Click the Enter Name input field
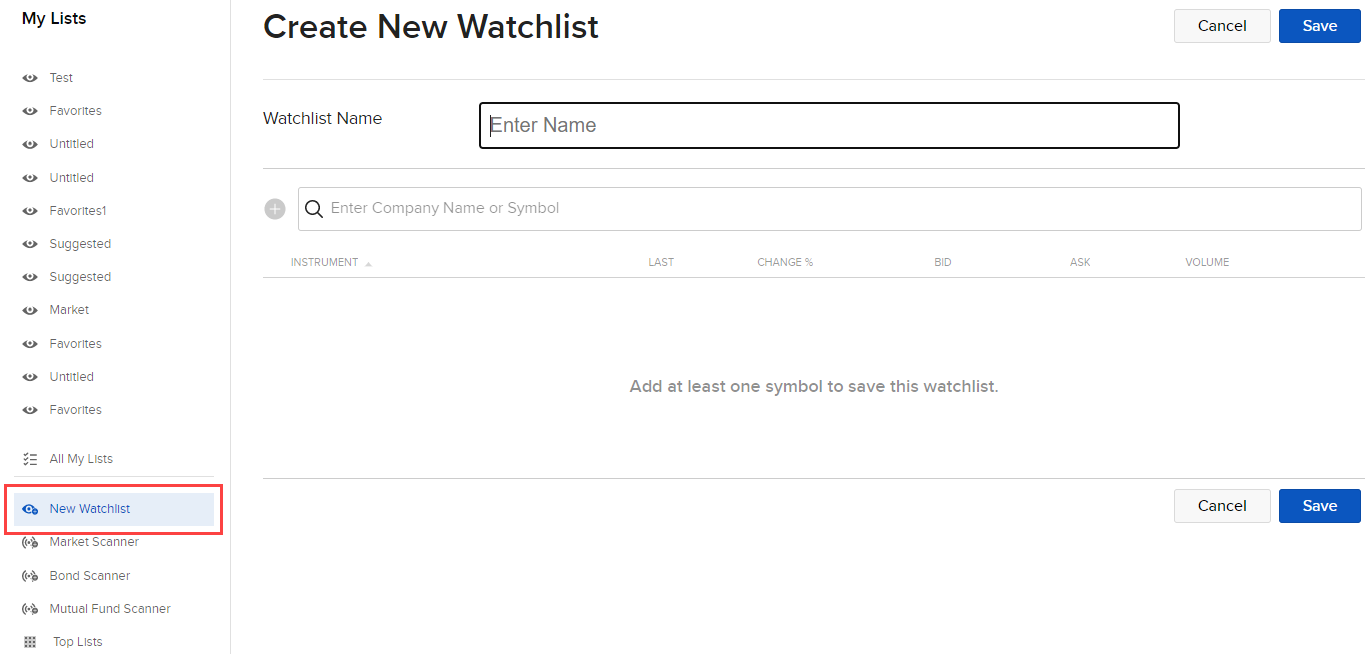 pyautogui.click(x=829, y=125)
